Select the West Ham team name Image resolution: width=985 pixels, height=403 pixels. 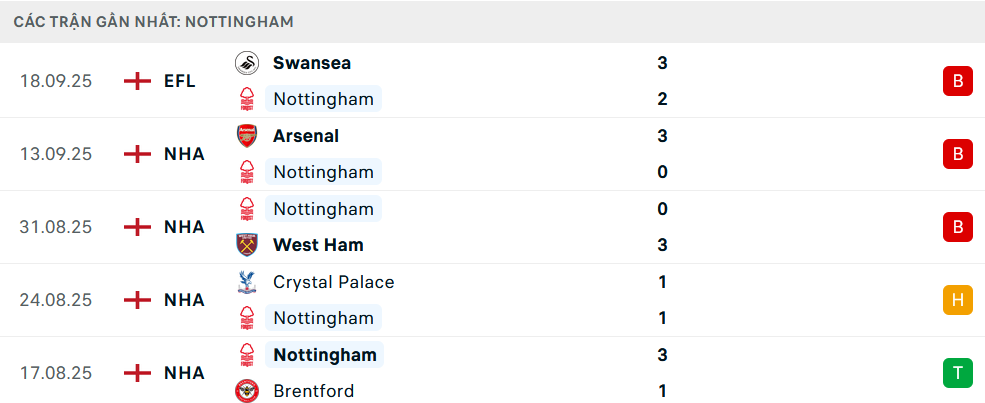(318, 245)
